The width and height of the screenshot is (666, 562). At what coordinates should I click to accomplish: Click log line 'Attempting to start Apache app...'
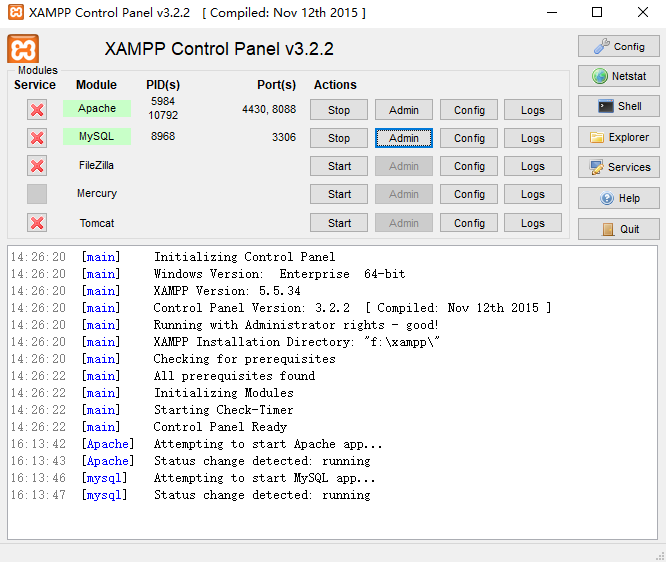268,444
